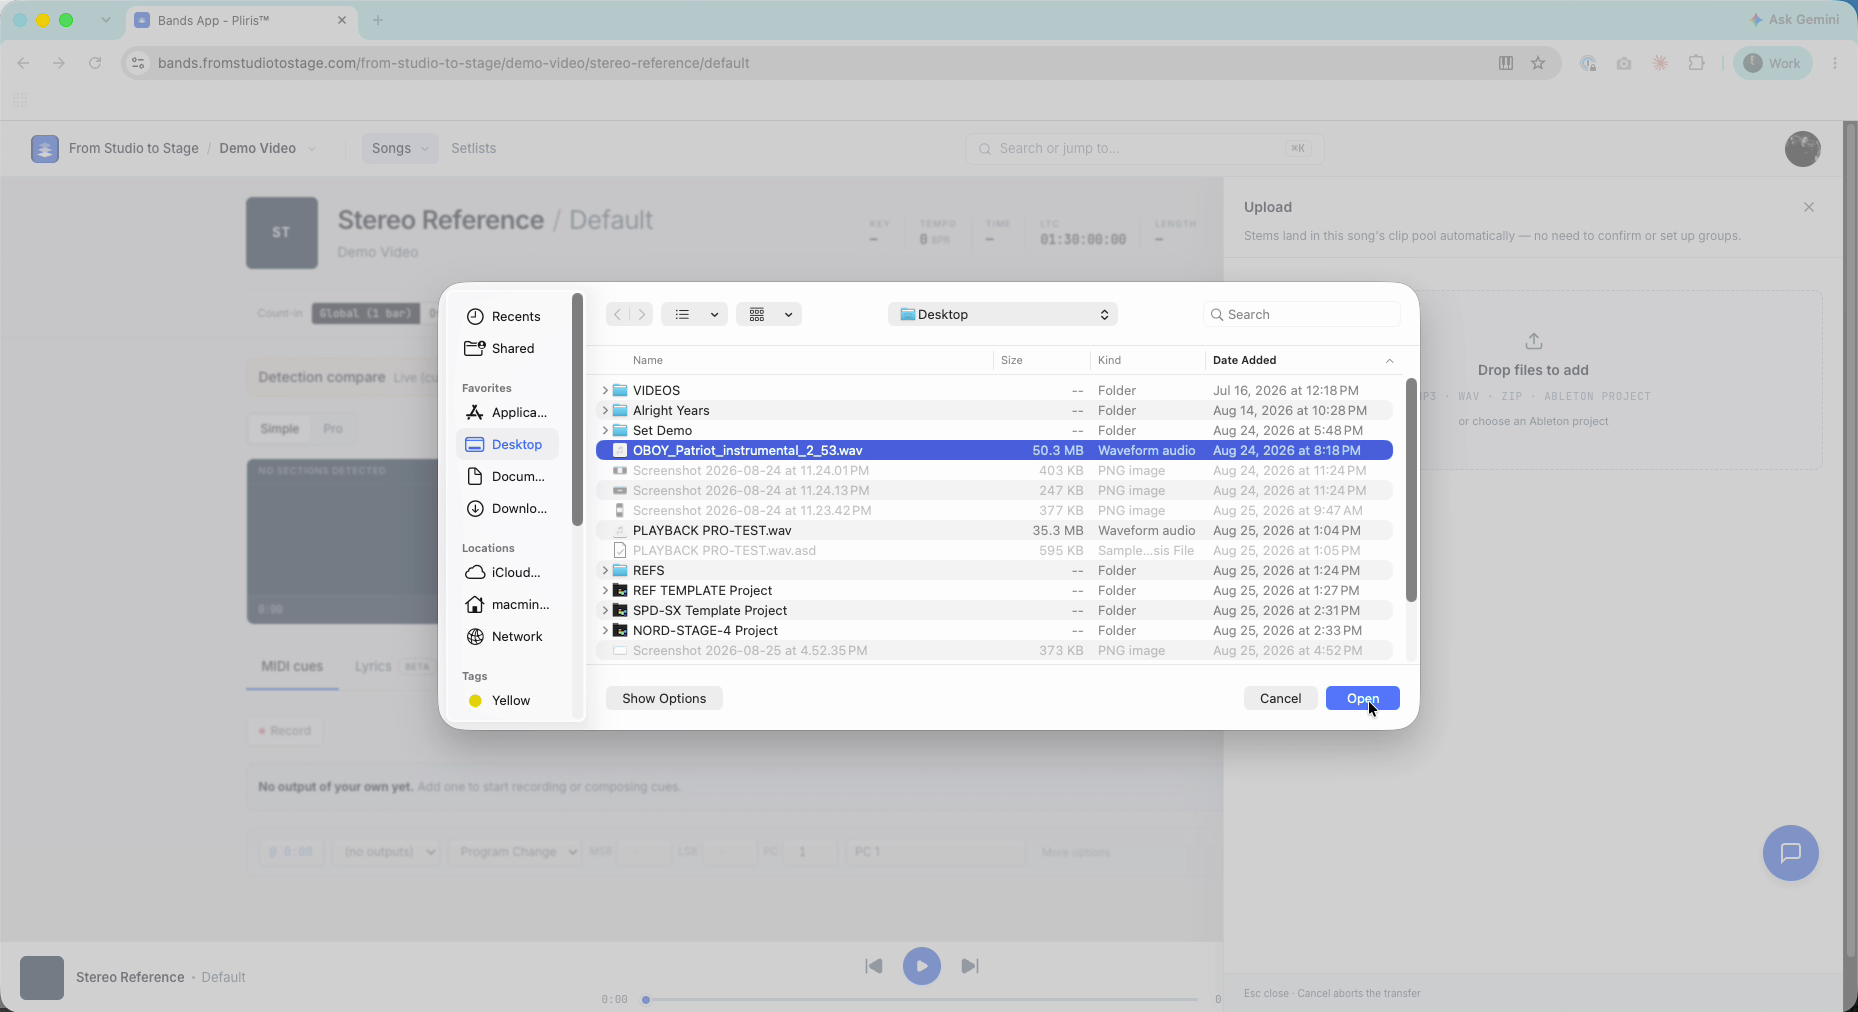Cancel the file selection dialog
The width and height of the screenshot is (1858, 1012).
click(x=1280, y=698)
